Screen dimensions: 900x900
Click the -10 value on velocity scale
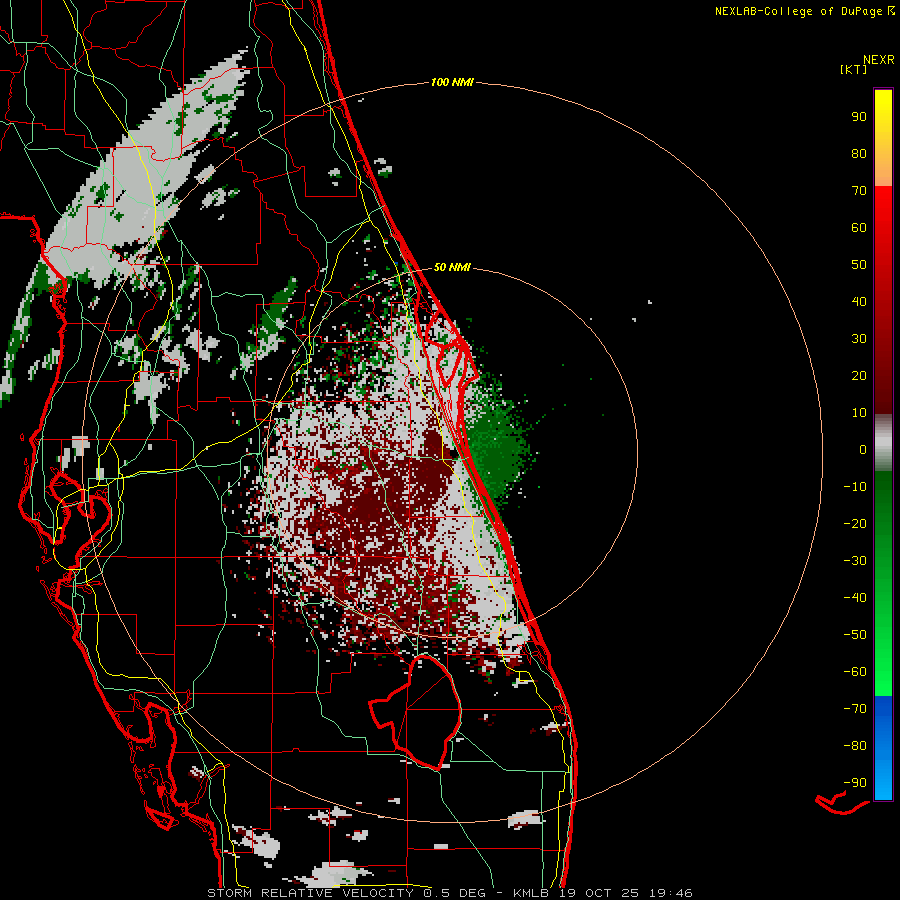pyautogui.click(x=855, y=487)
